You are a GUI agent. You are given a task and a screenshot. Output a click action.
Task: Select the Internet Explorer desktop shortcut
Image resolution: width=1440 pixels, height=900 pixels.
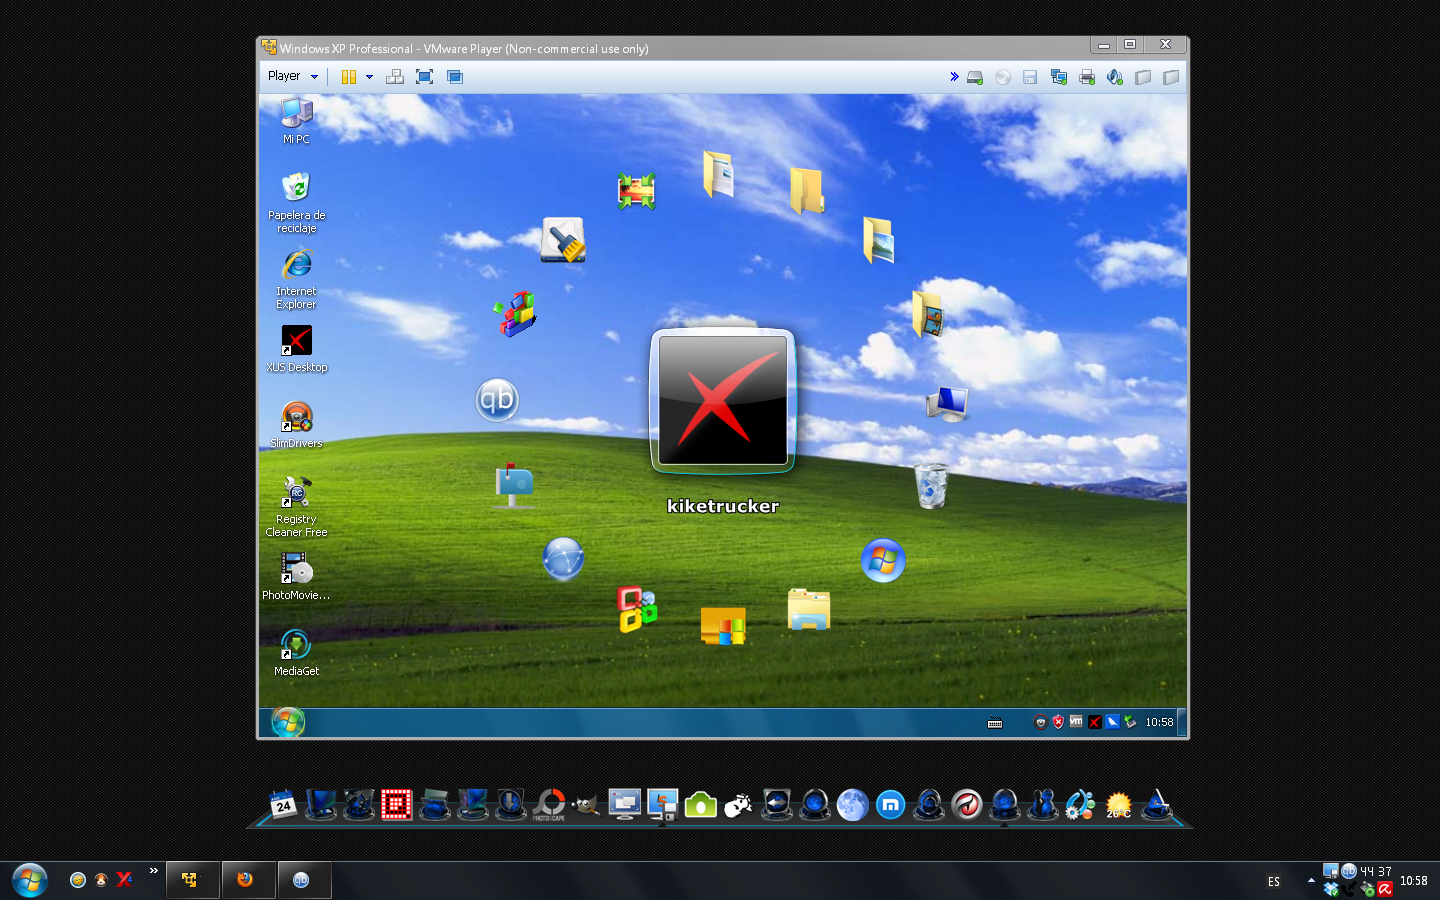point(297,279)
